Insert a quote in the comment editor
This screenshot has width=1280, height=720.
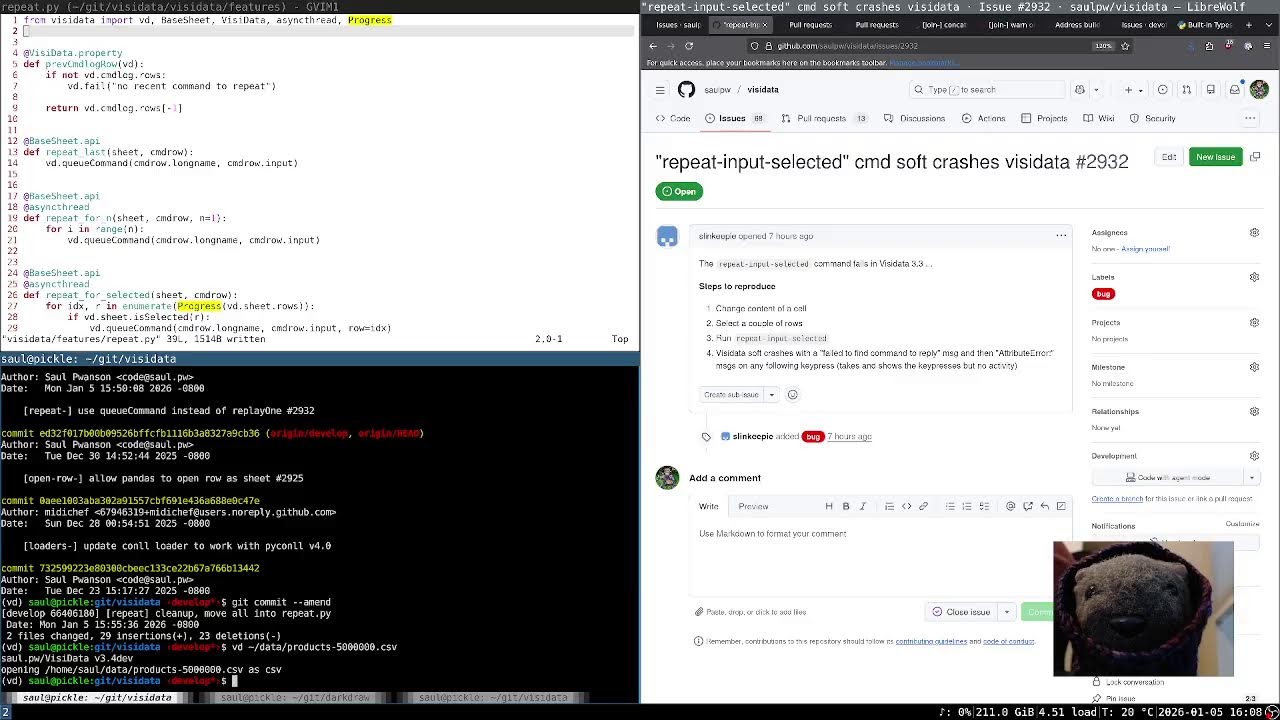(x=889, y=506)
